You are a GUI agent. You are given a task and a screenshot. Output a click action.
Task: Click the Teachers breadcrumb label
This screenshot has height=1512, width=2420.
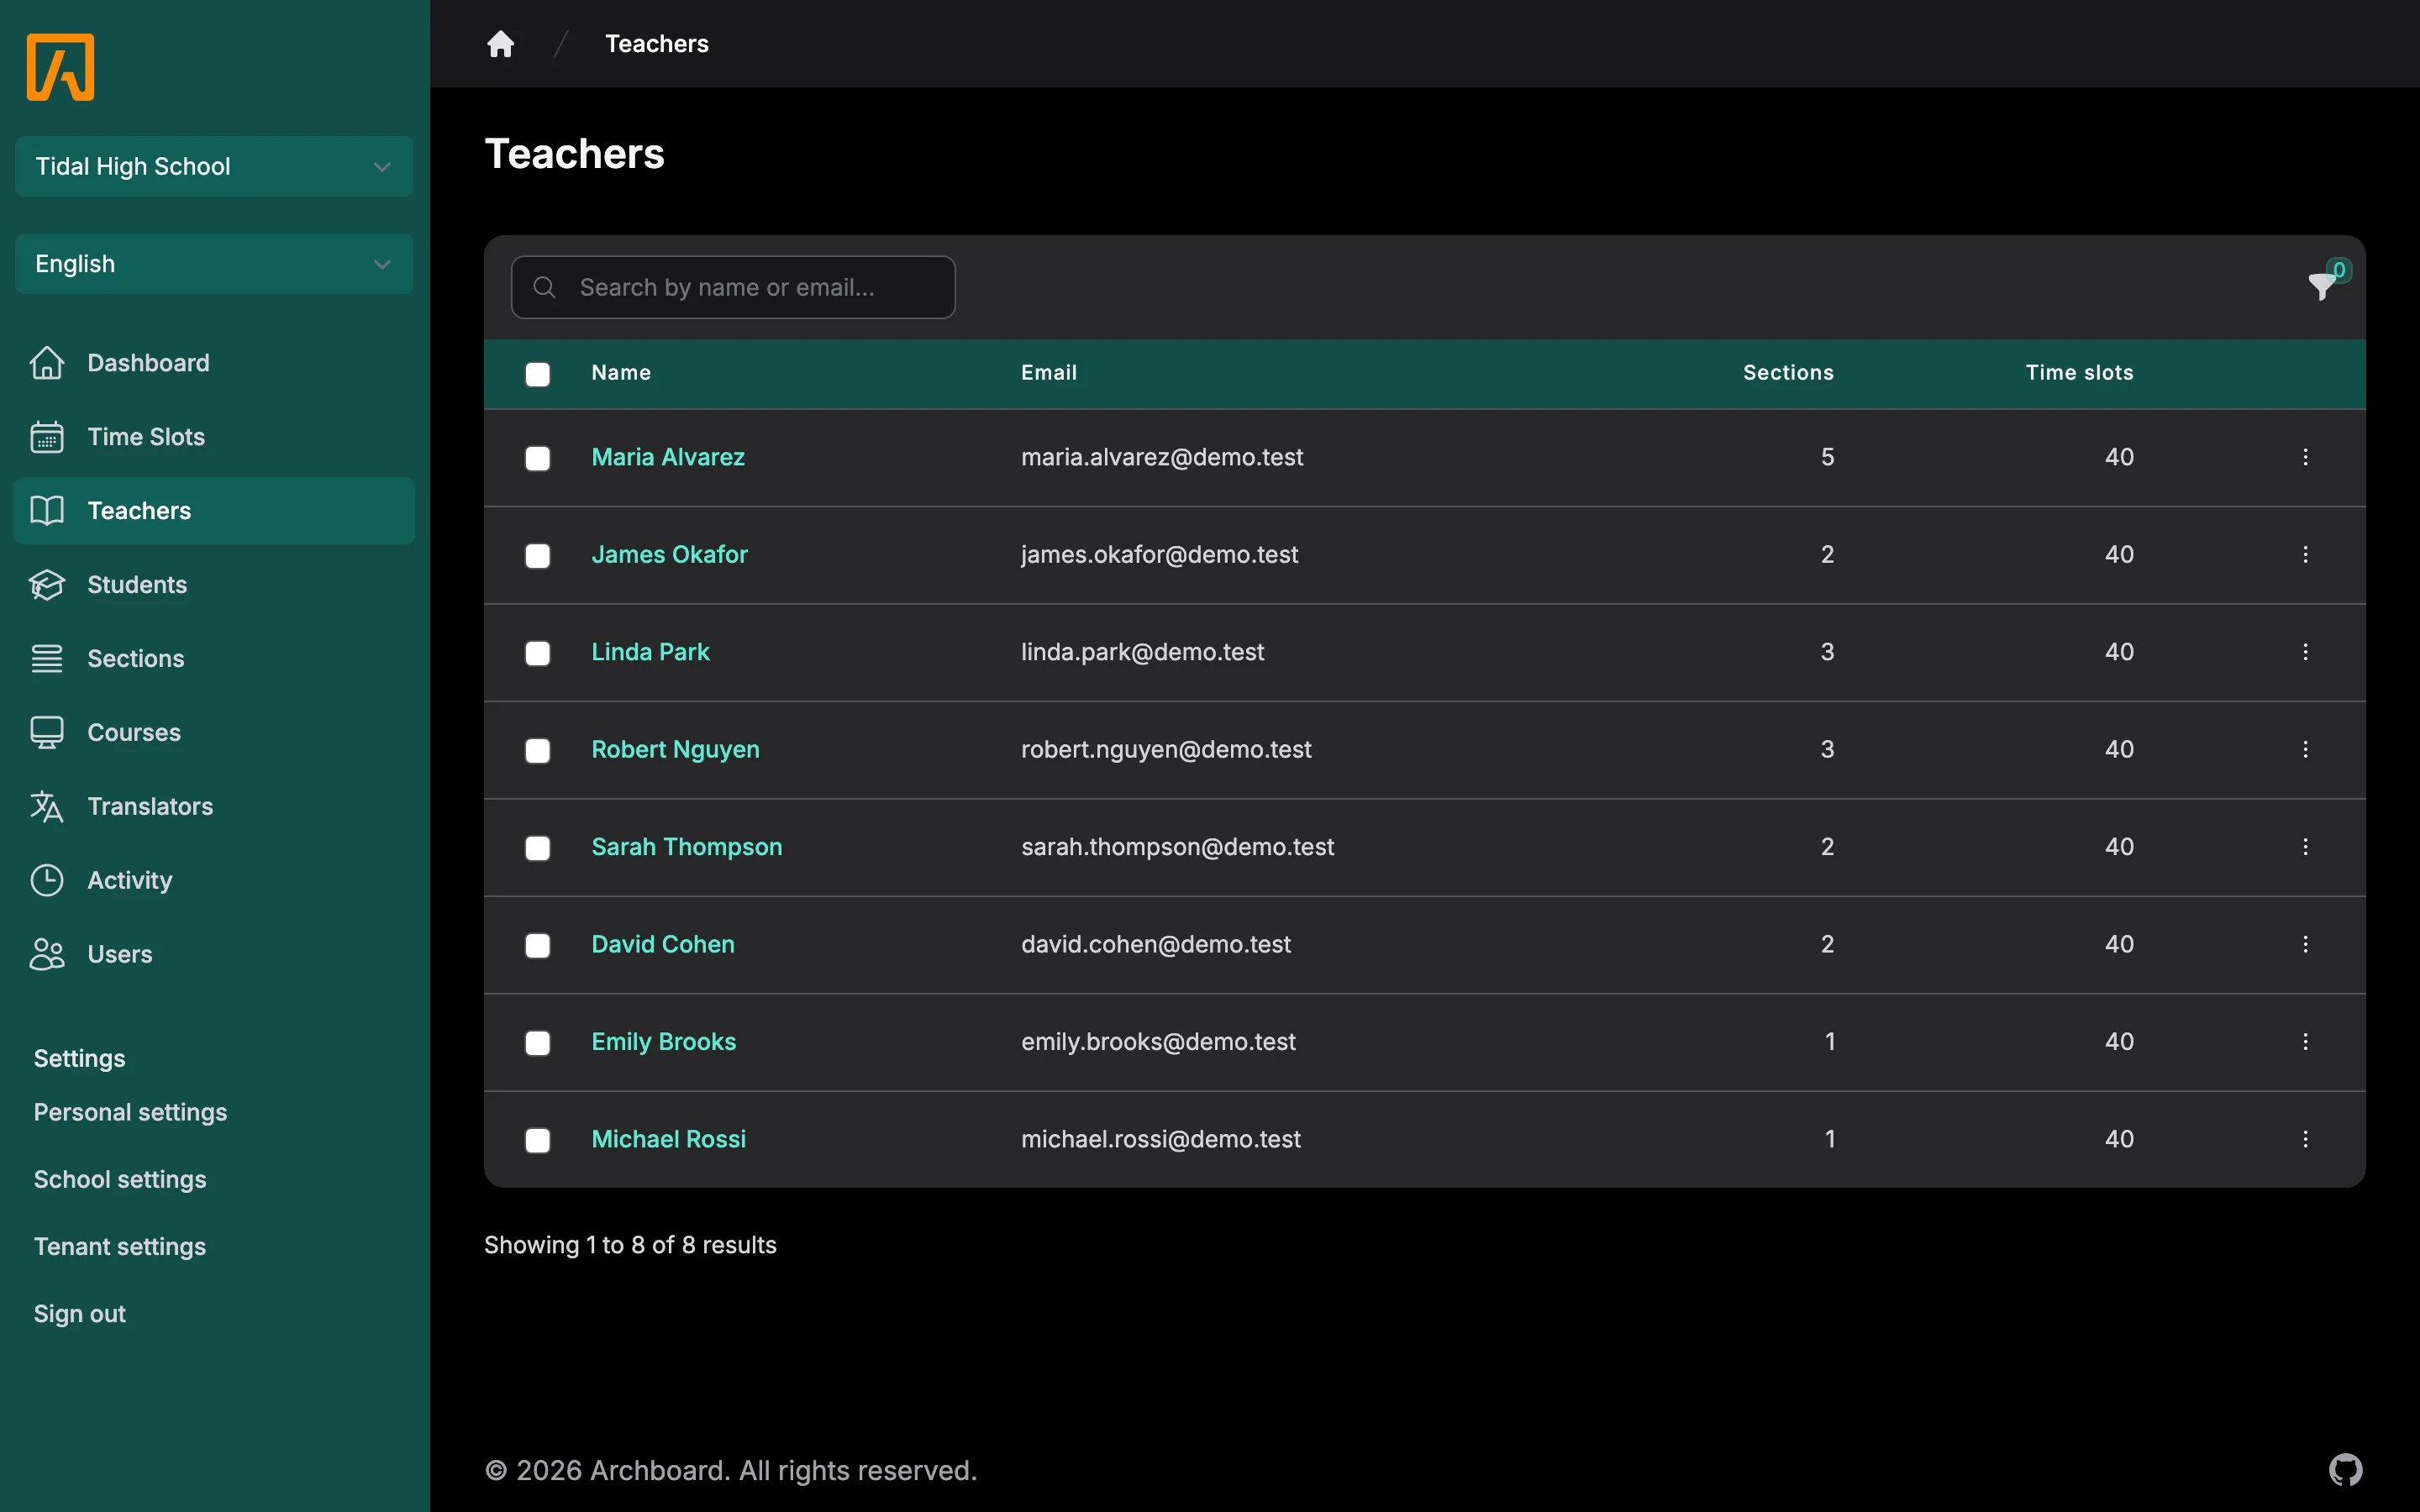pos(657,44)
